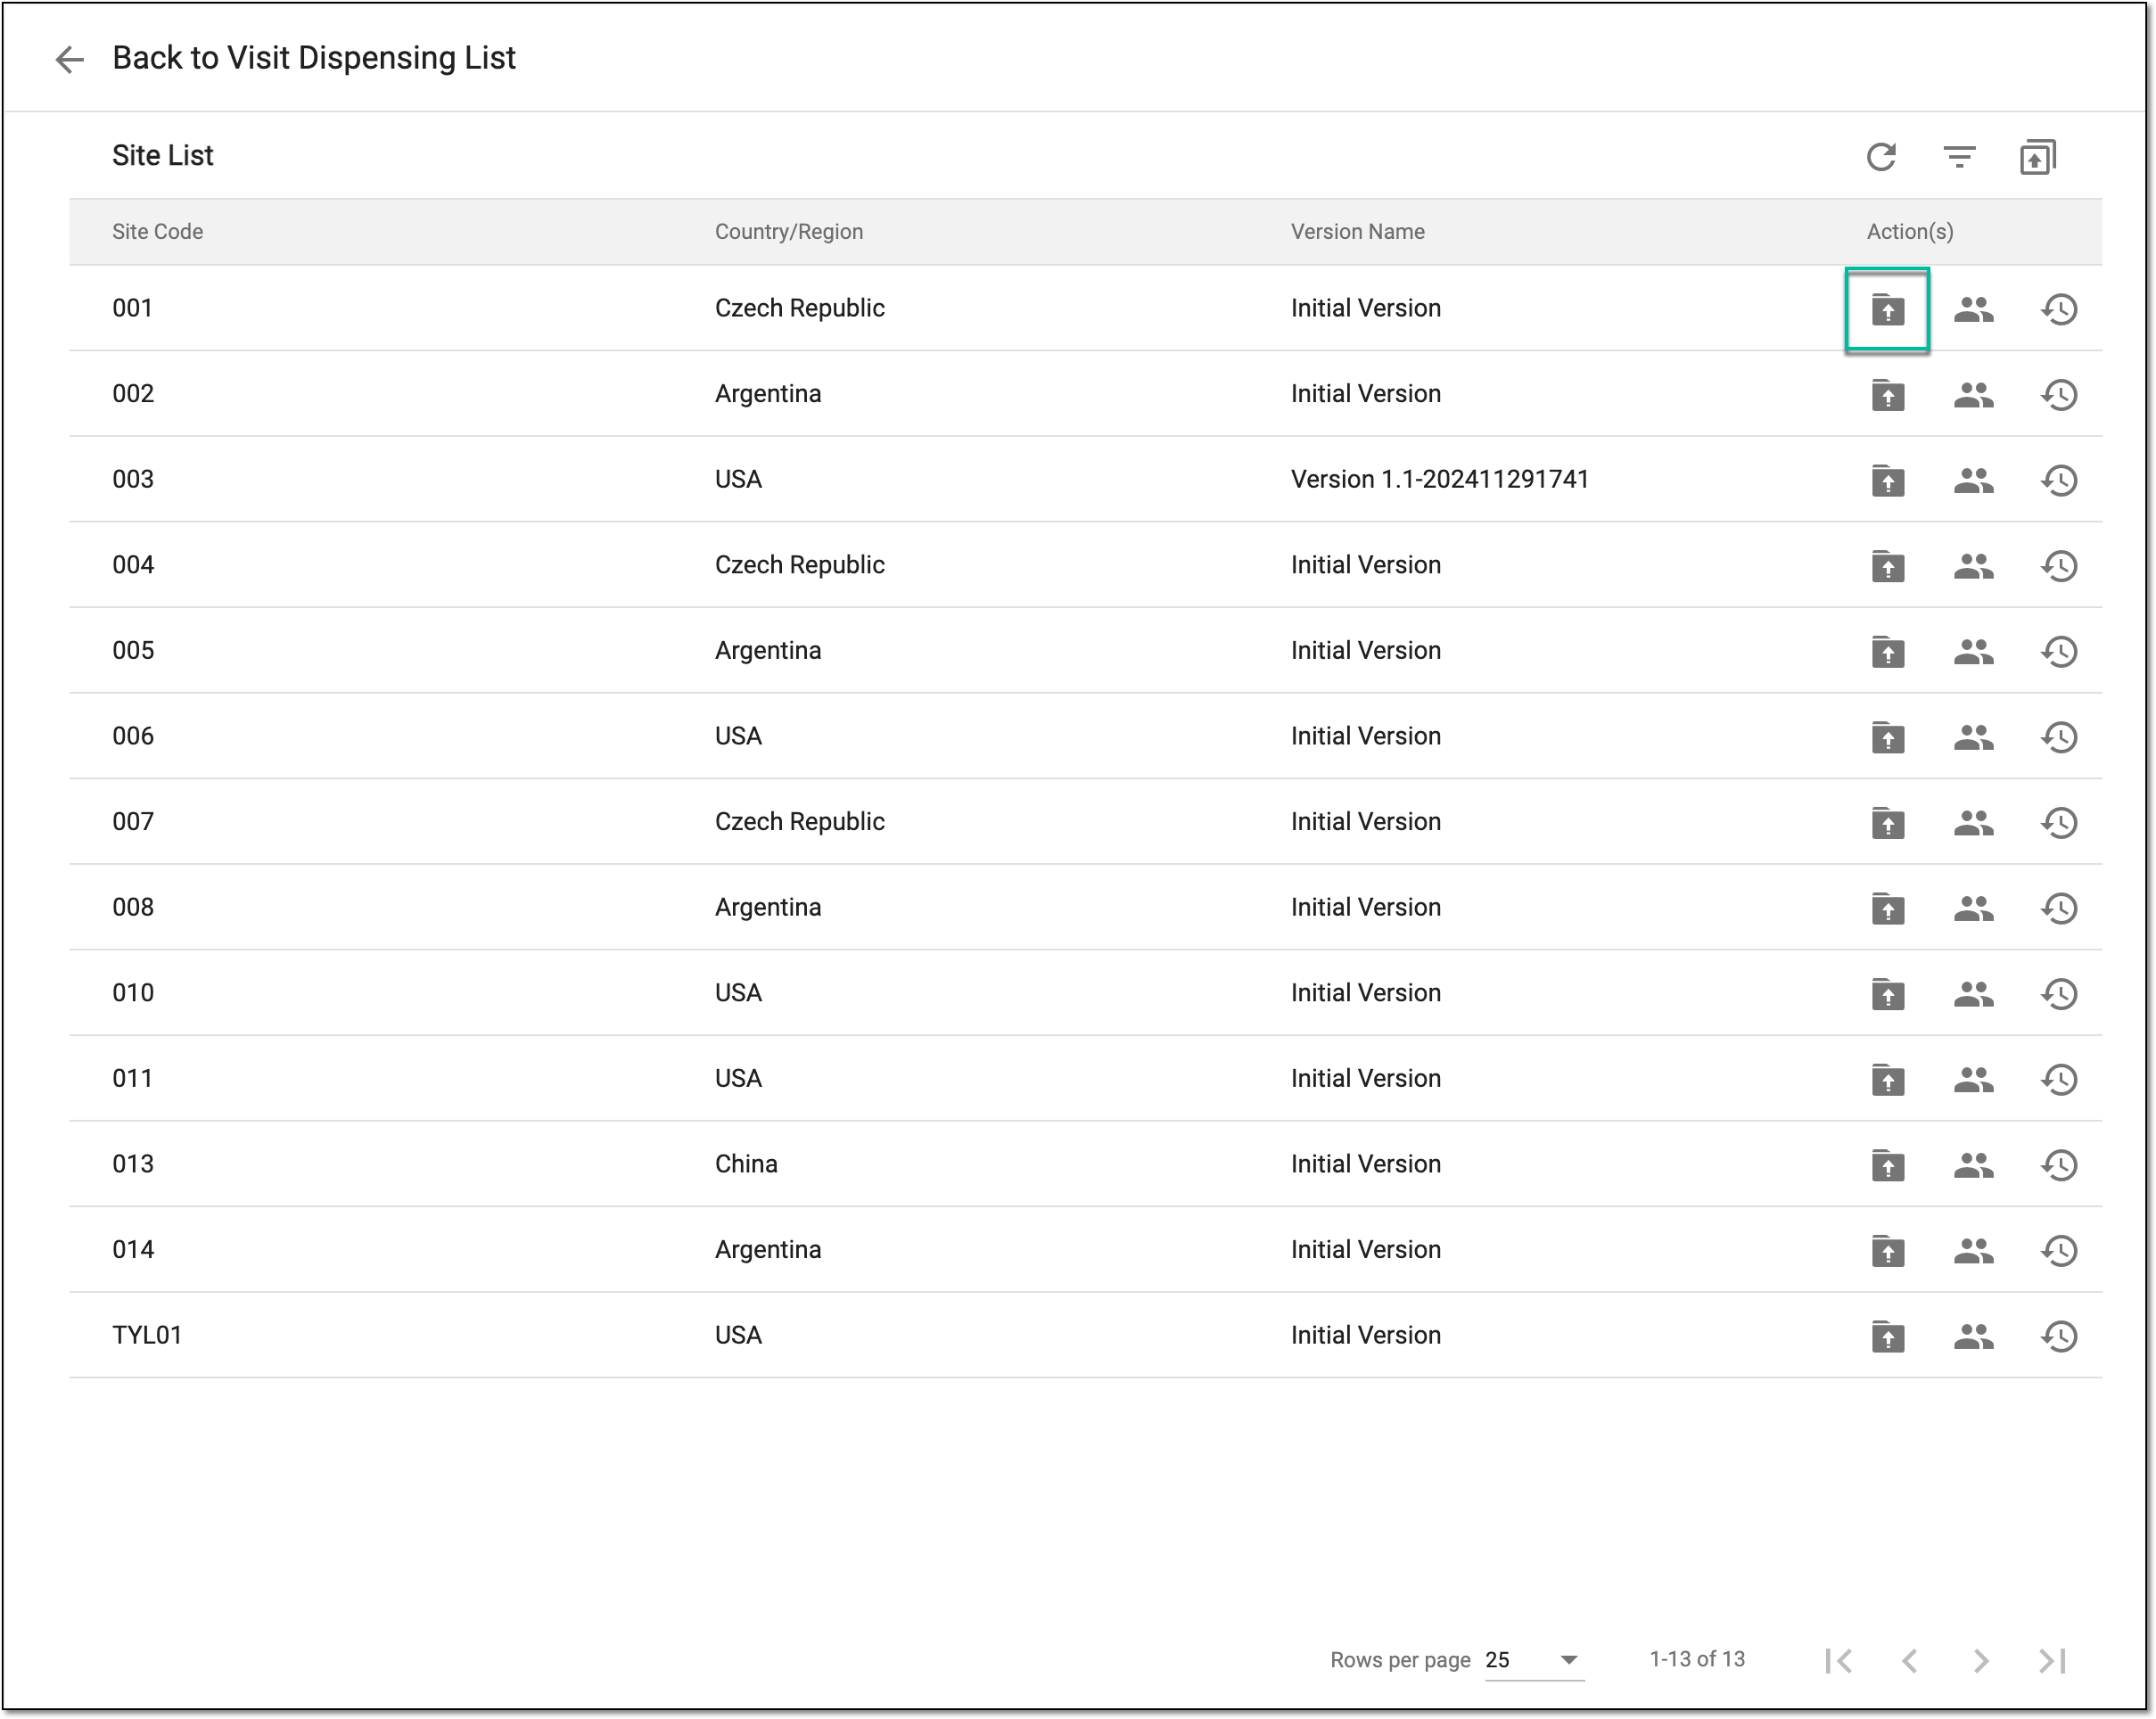
Task: Click the Site Code column header
Action: (157, 231)
